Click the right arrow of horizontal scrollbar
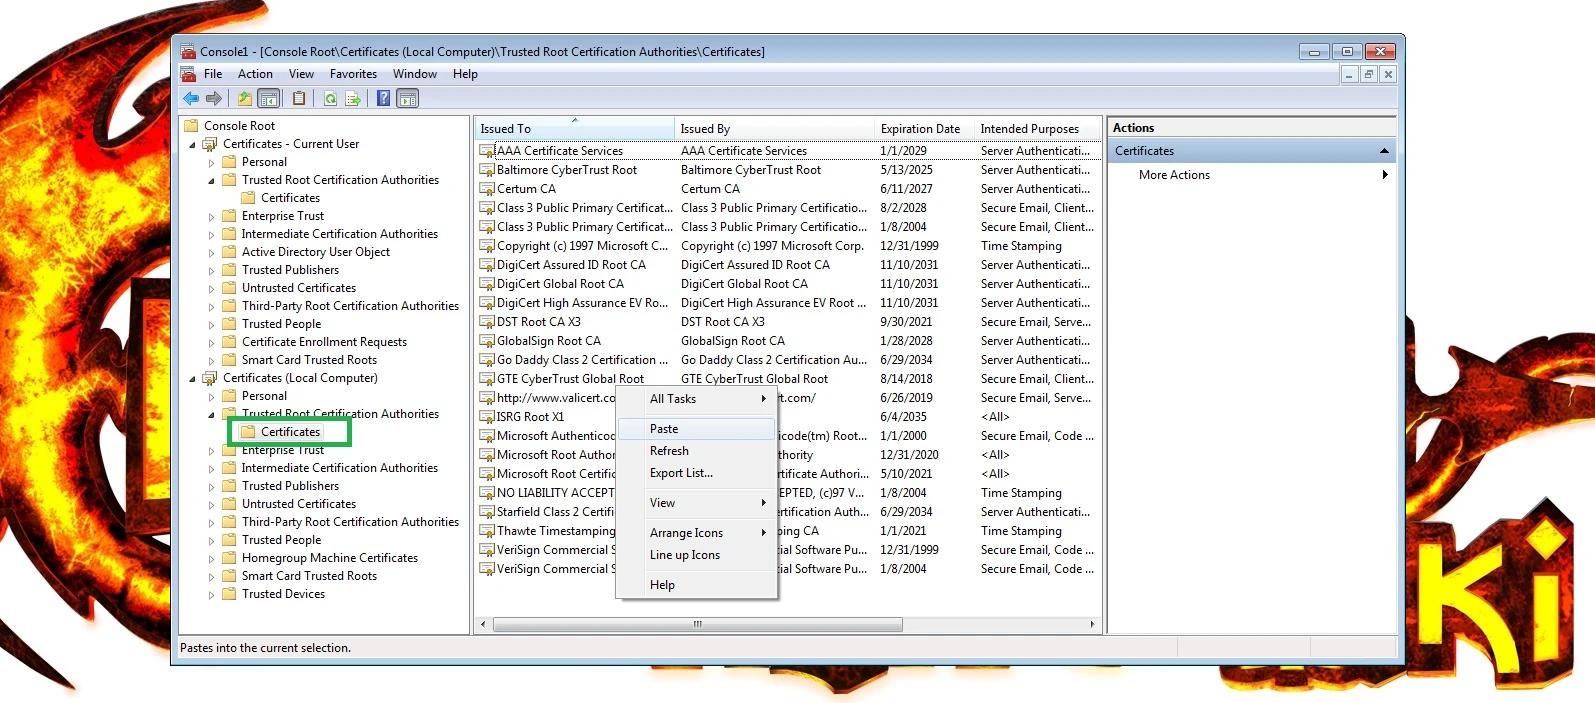This screenshot has width=1595, height=703. click(x=1092, y=625)
